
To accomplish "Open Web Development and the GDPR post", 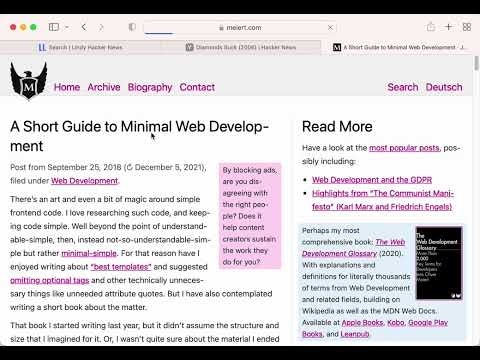I will (x=372, y=180).
